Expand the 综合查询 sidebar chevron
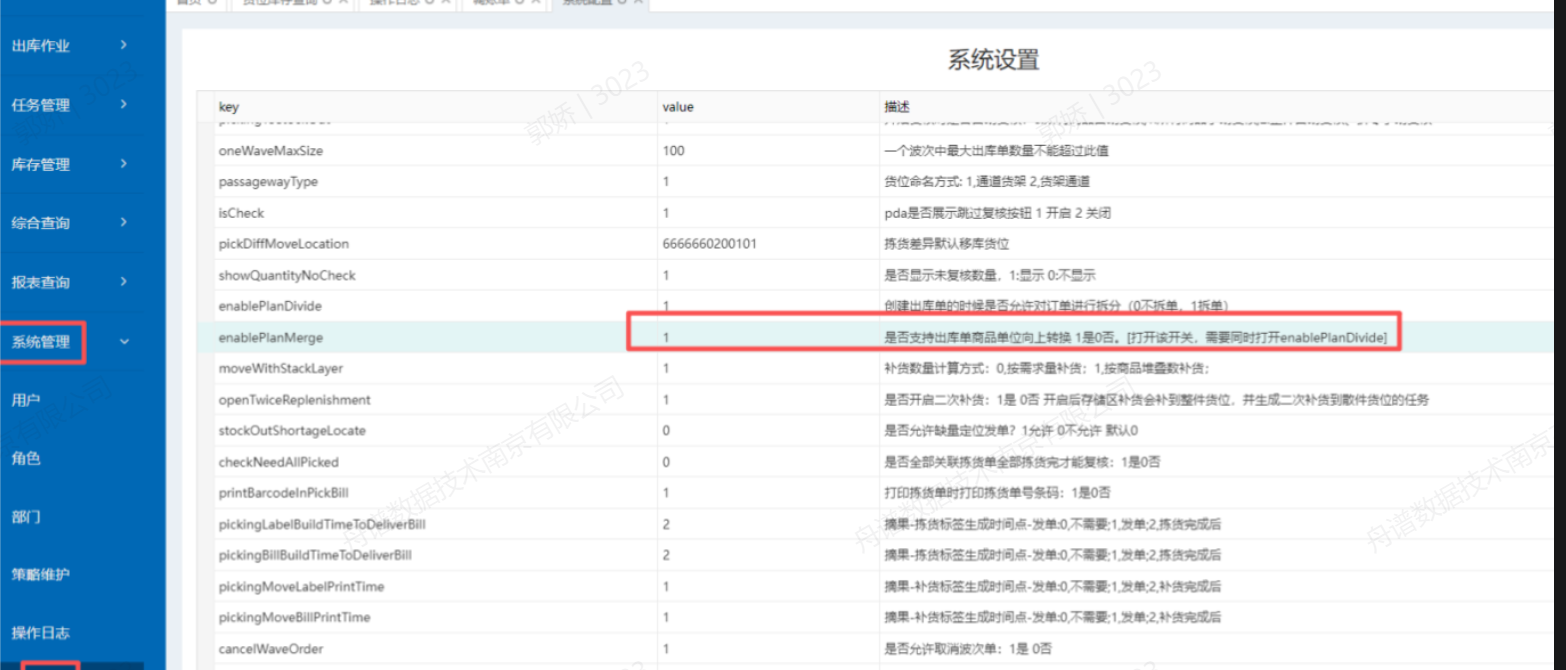This screenshot has width=1566, height=670. [x=124, y=222]
